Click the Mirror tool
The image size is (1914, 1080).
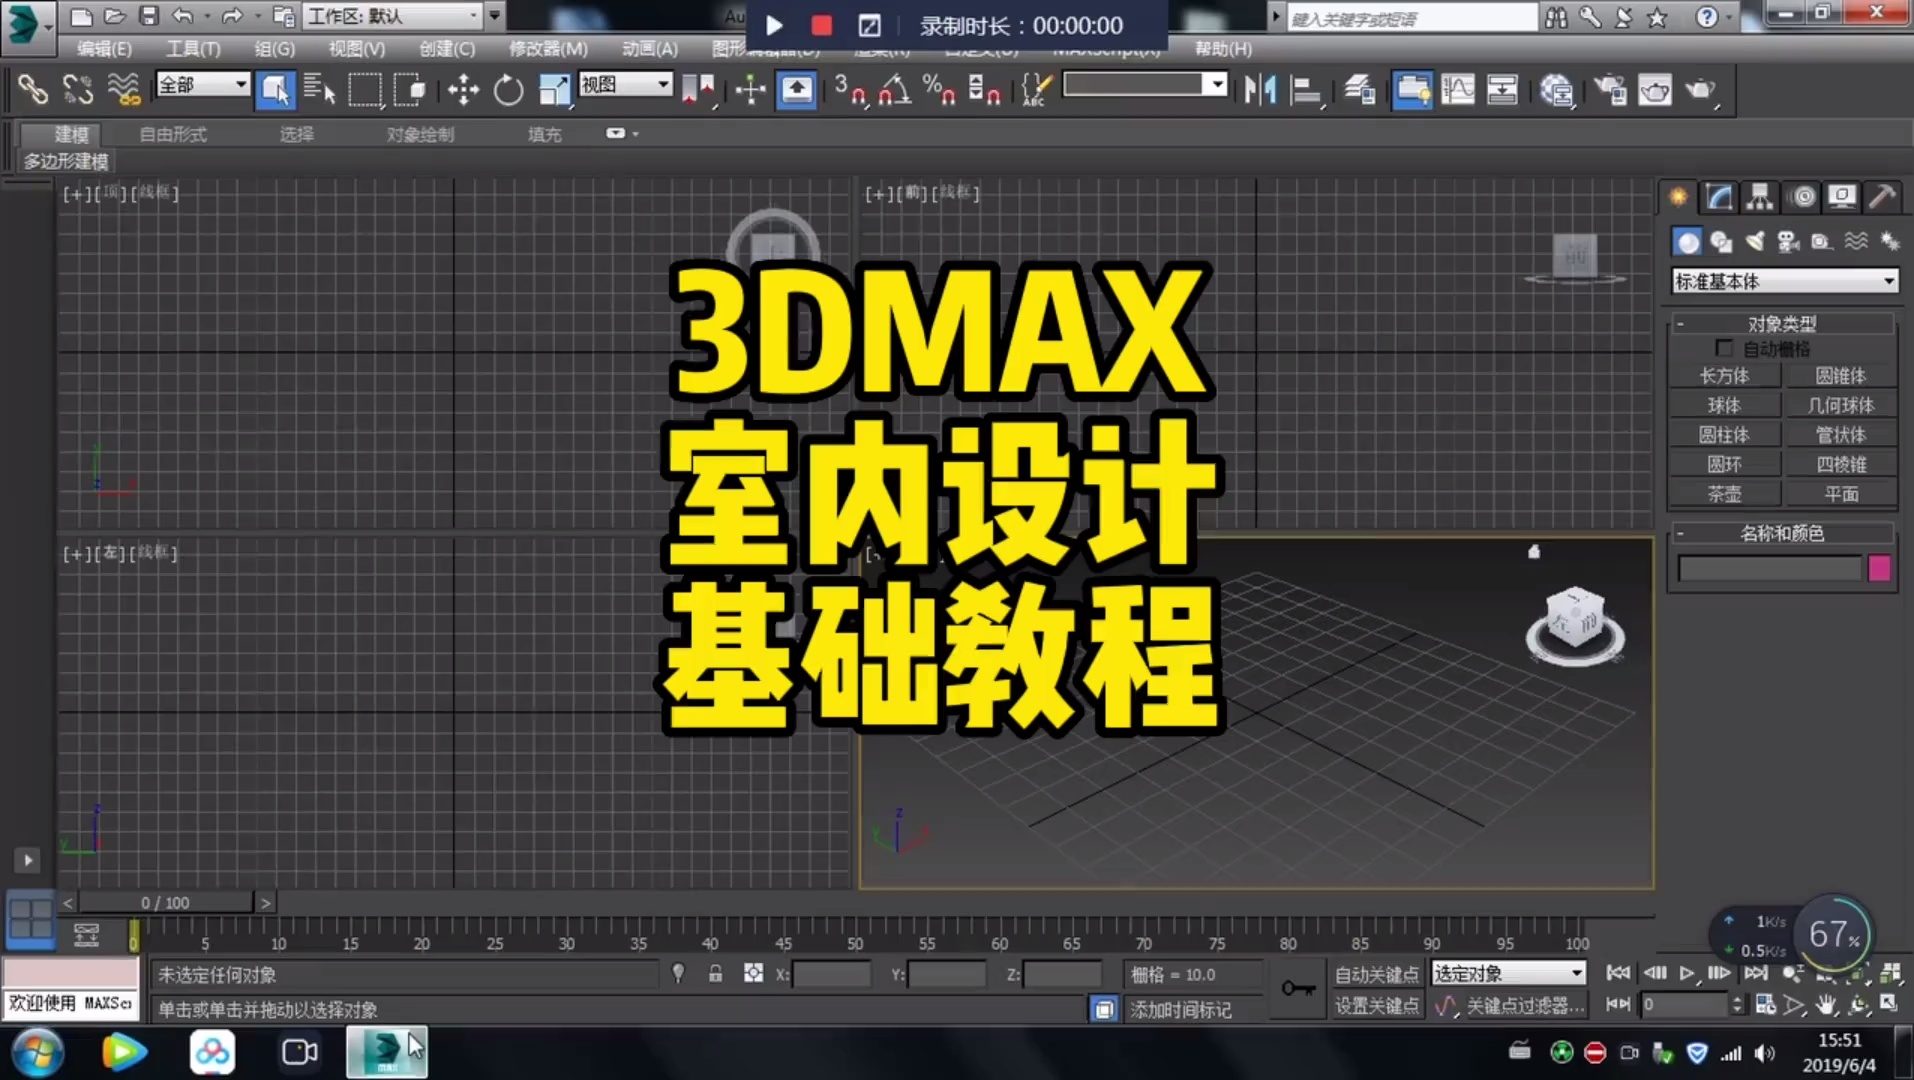pyautogui.click(x=1260, y=90)
